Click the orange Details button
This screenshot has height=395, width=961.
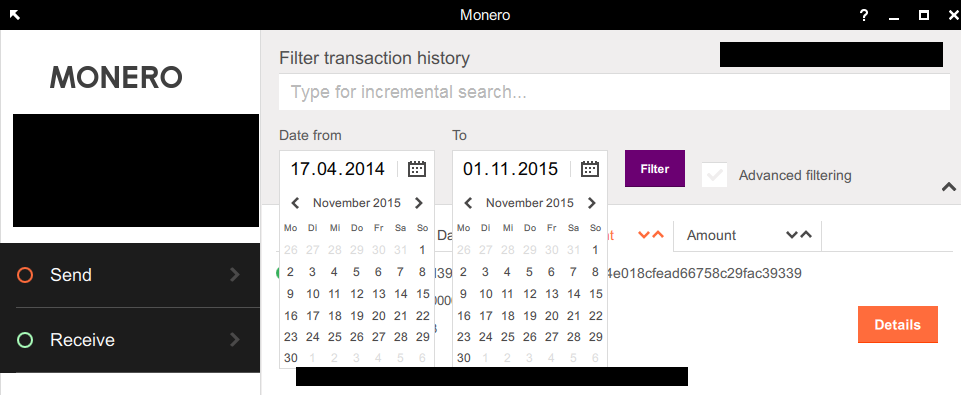point(898,324)
